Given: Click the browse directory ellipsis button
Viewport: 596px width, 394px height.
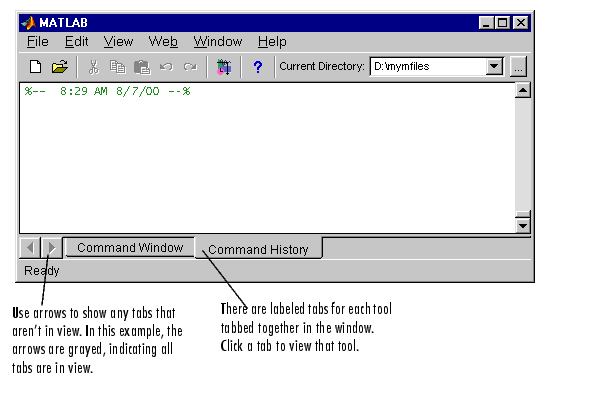Looking at the screenshot, I should (518, 67).
